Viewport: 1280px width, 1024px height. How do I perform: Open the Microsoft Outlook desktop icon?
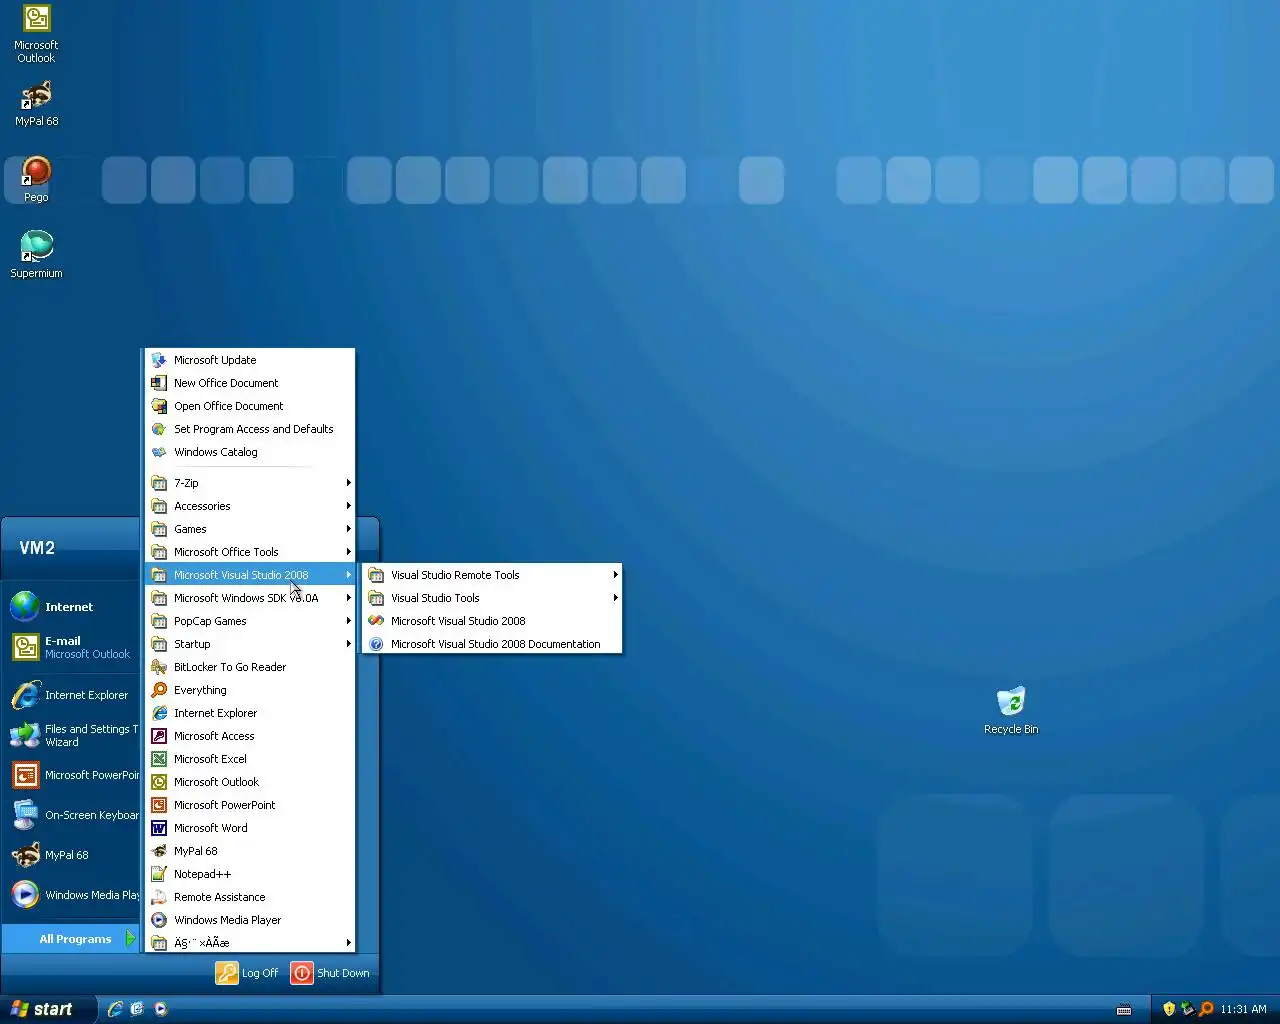(36, 34)
